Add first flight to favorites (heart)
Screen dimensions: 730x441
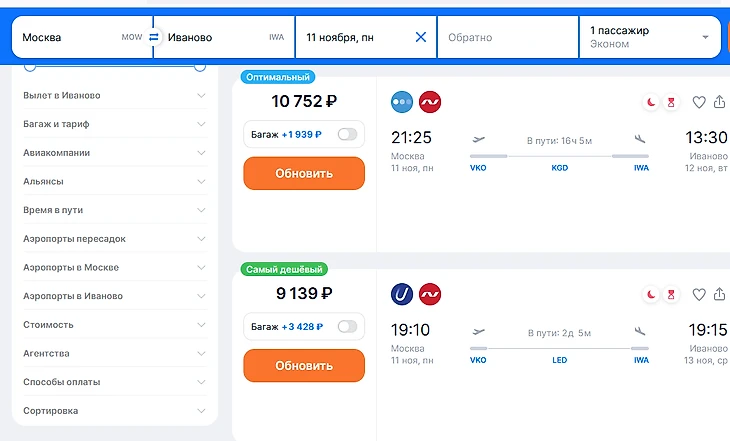(x=699, y=102)
